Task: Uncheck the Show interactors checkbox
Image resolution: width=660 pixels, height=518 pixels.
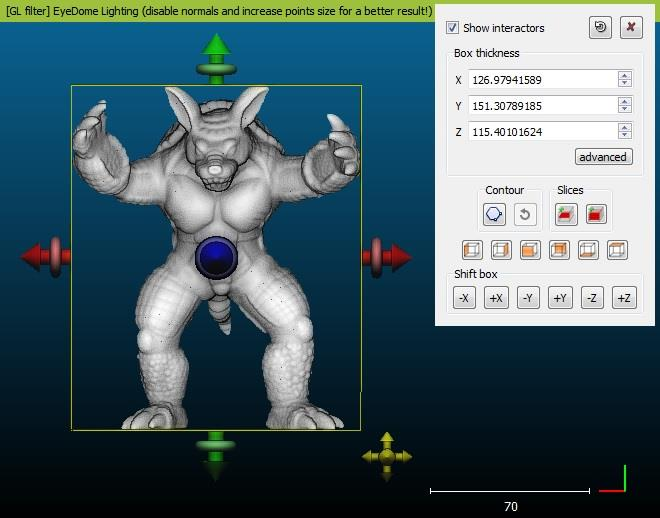Action: [x=453, y=28]
